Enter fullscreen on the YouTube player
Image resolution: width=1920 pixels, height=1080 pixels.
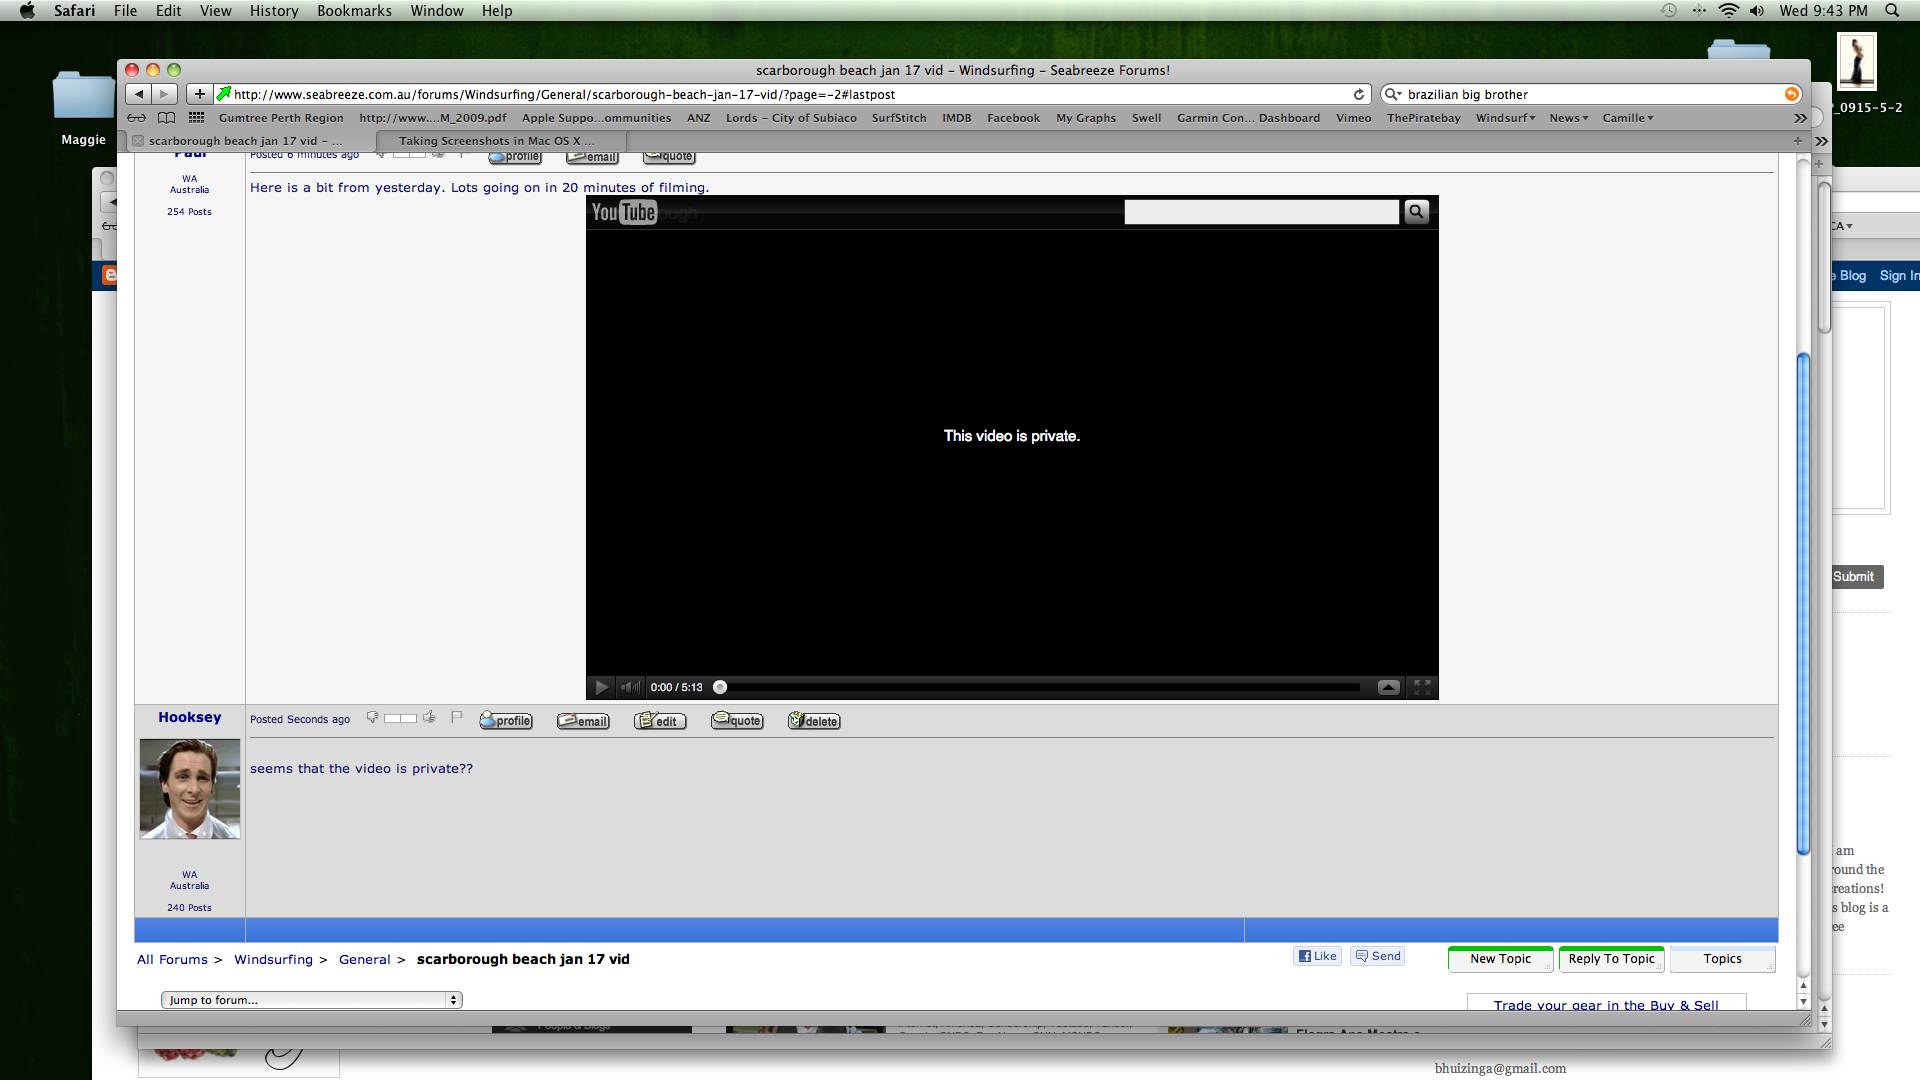1422,687
